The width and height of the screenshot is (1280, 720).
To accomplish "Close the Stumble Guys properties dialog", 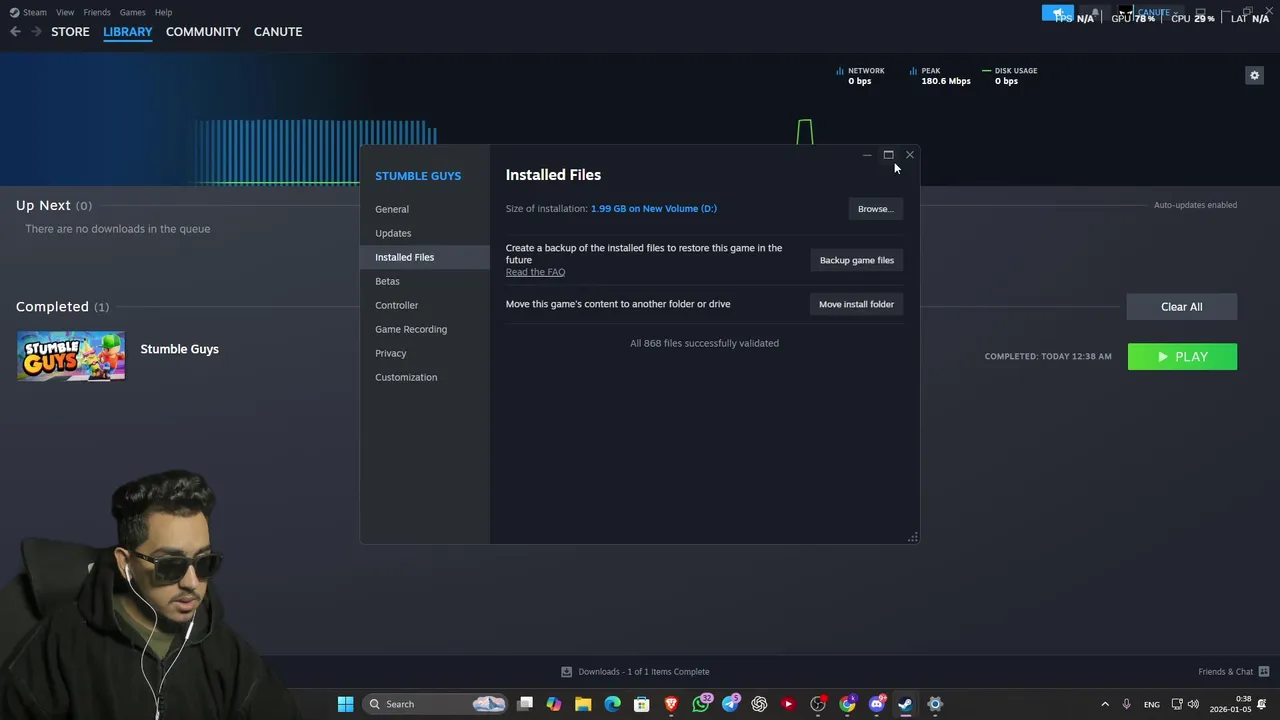I will tap(910, 155).
